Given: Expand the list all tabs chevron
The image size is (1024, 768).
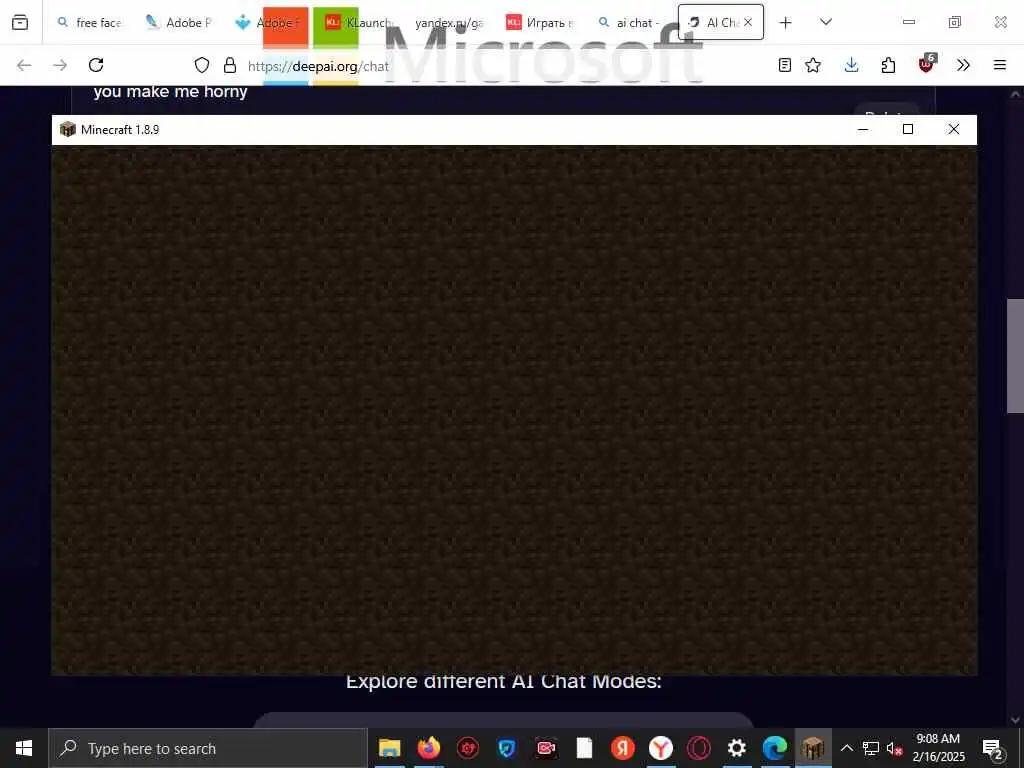Looking at the screenshot, I should (x=825, y=22).
